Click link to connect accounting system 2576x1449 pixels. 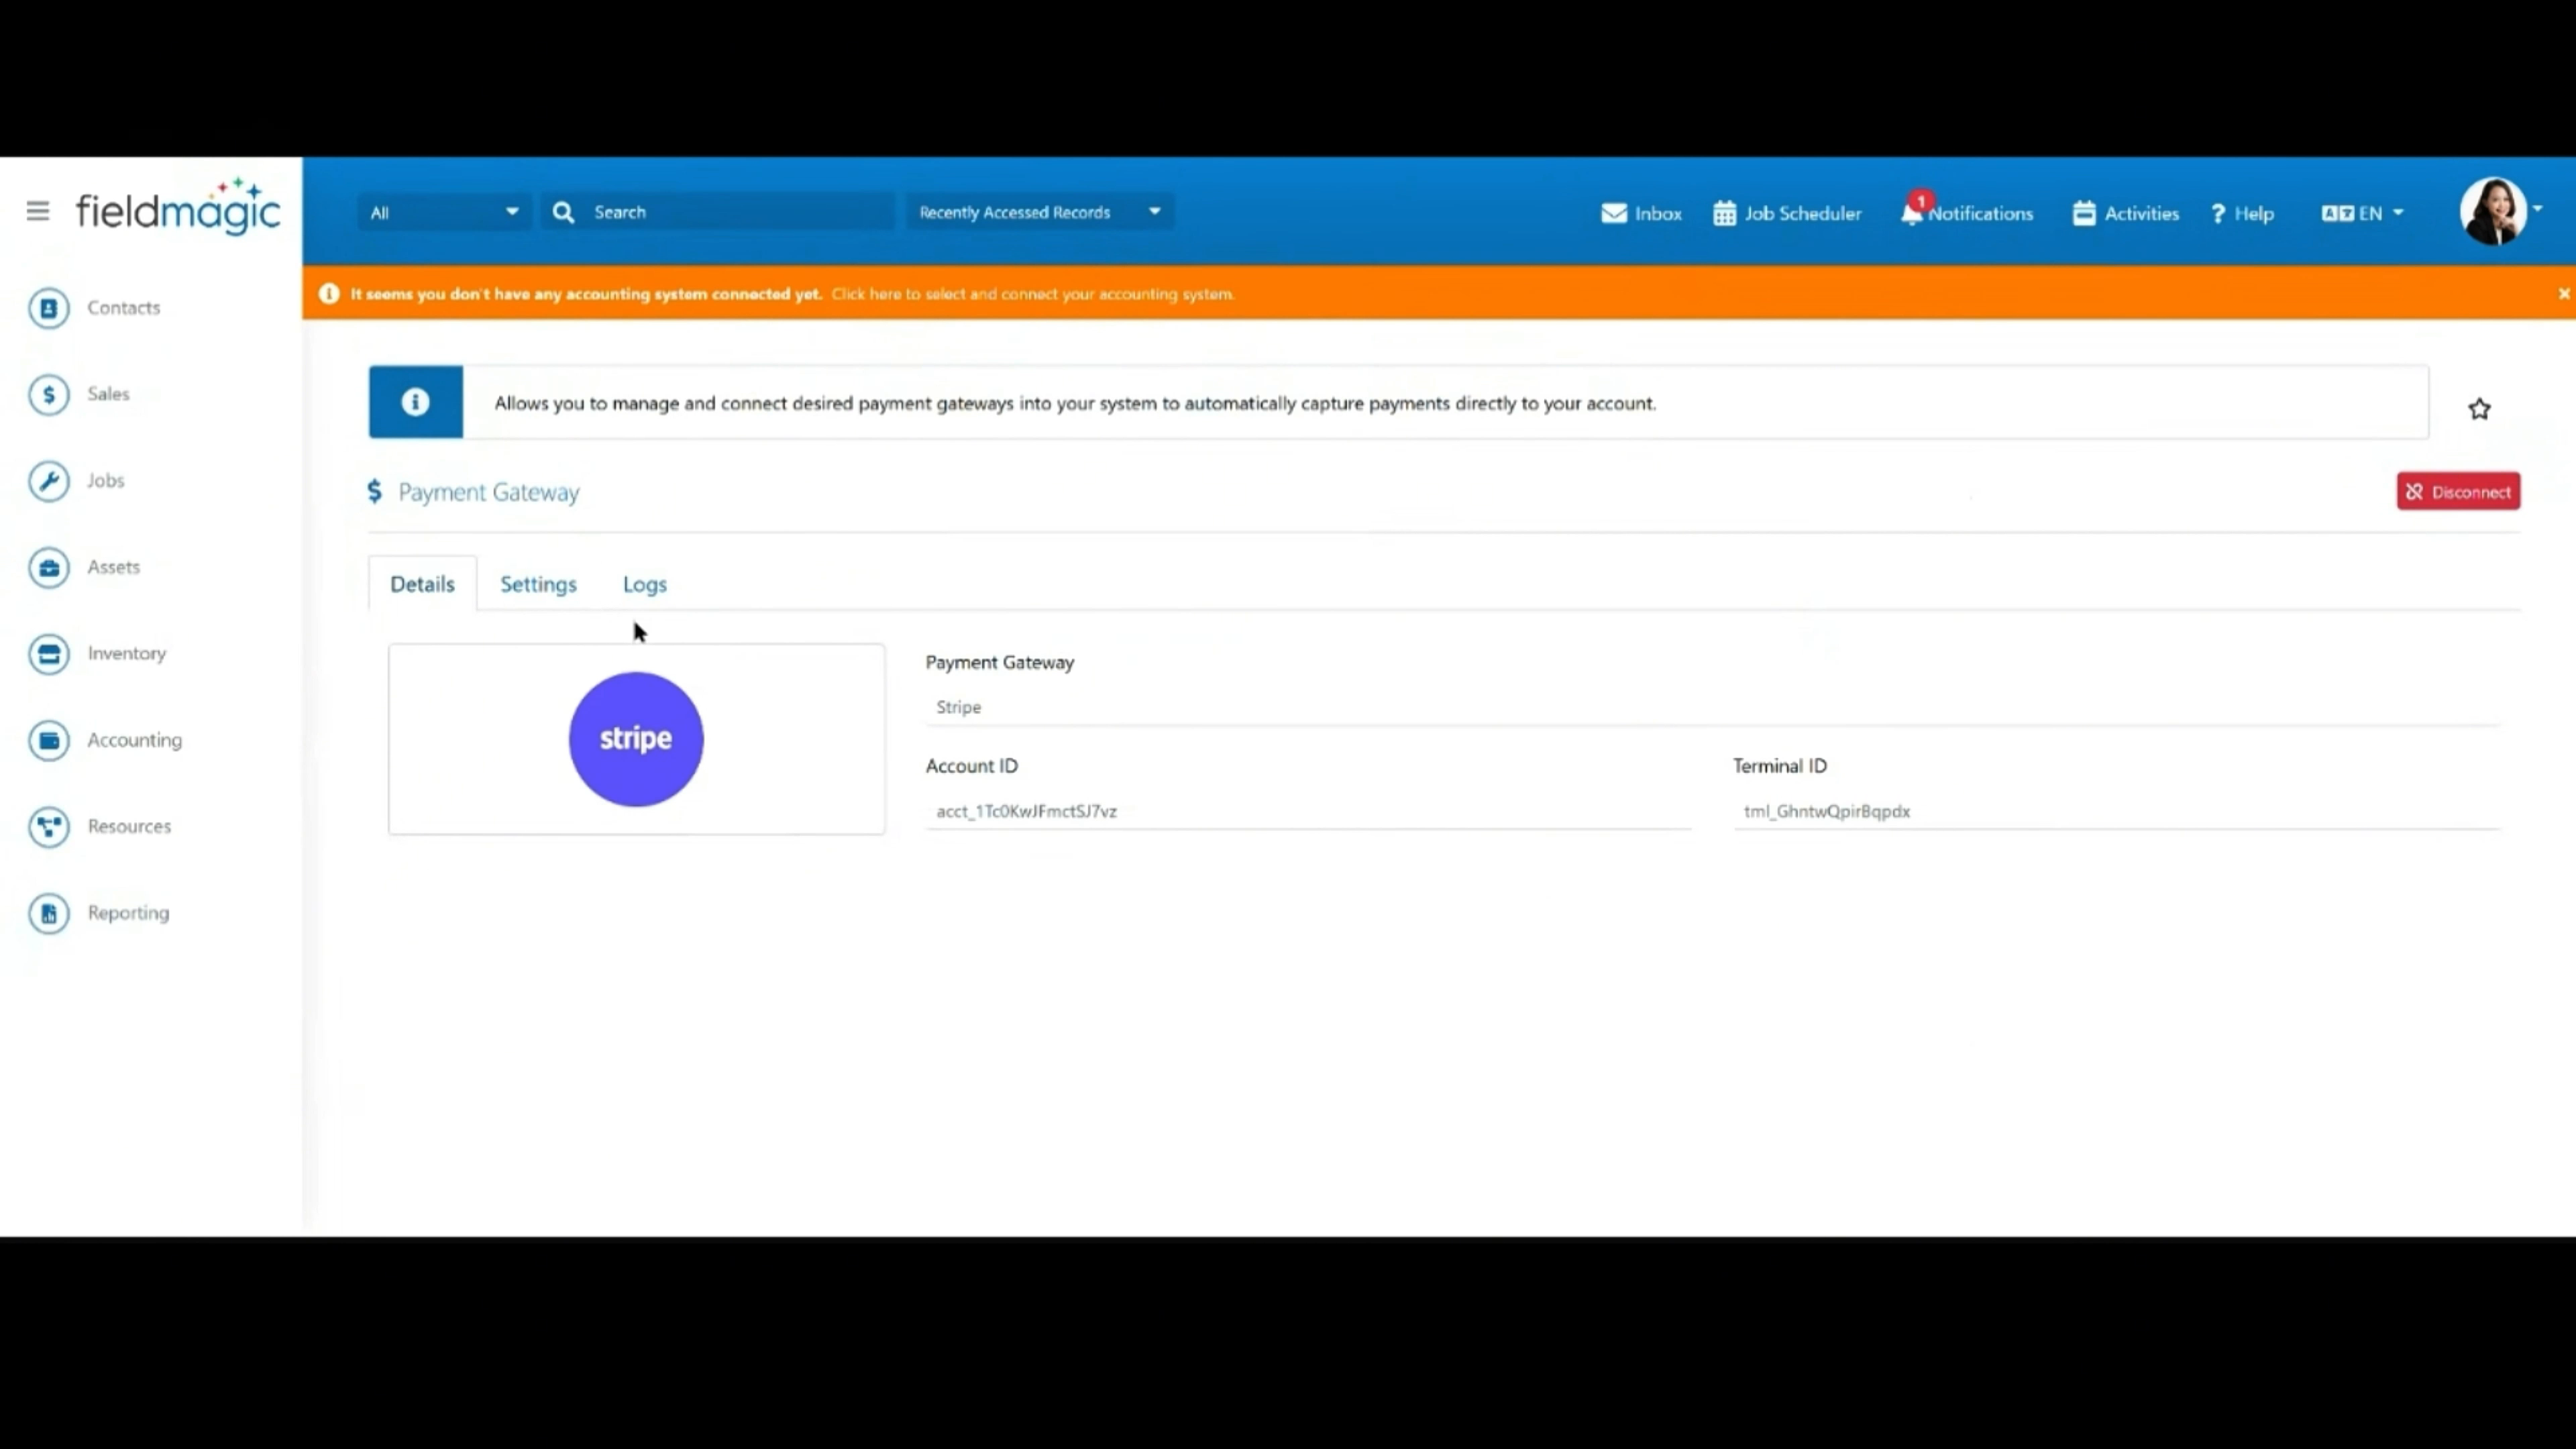(x=1032, y=294)
